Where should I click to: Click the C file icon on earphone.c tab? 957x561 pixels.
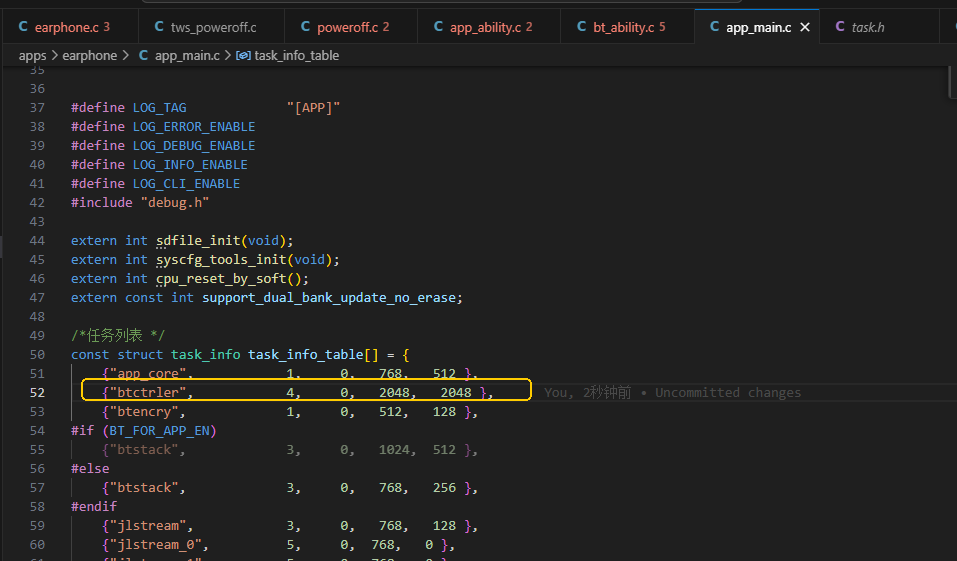point(23,26)
